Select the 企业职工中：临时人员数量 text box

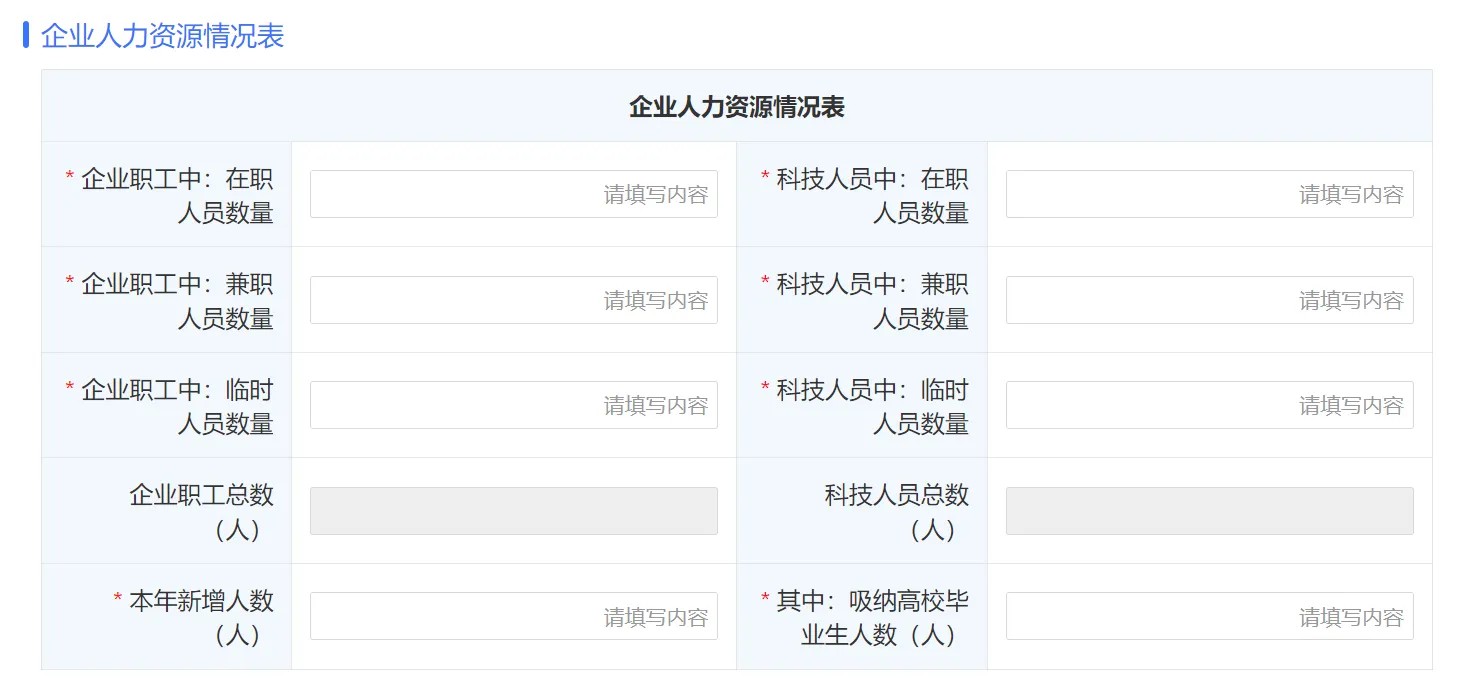tap(513, 405)
